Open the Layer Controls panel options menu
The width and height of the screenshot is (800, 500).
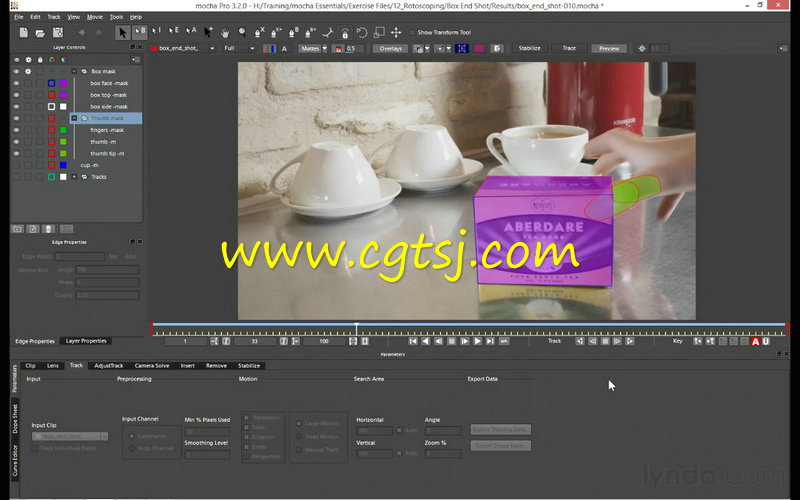(x=135, y=60)
